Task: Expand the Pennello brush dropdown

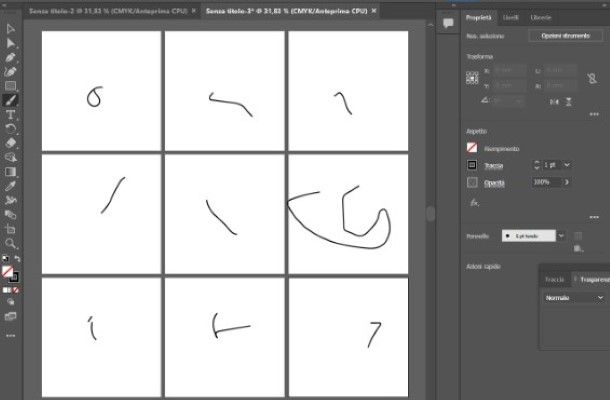Action: pyautogui.click(x=561, y=236)
